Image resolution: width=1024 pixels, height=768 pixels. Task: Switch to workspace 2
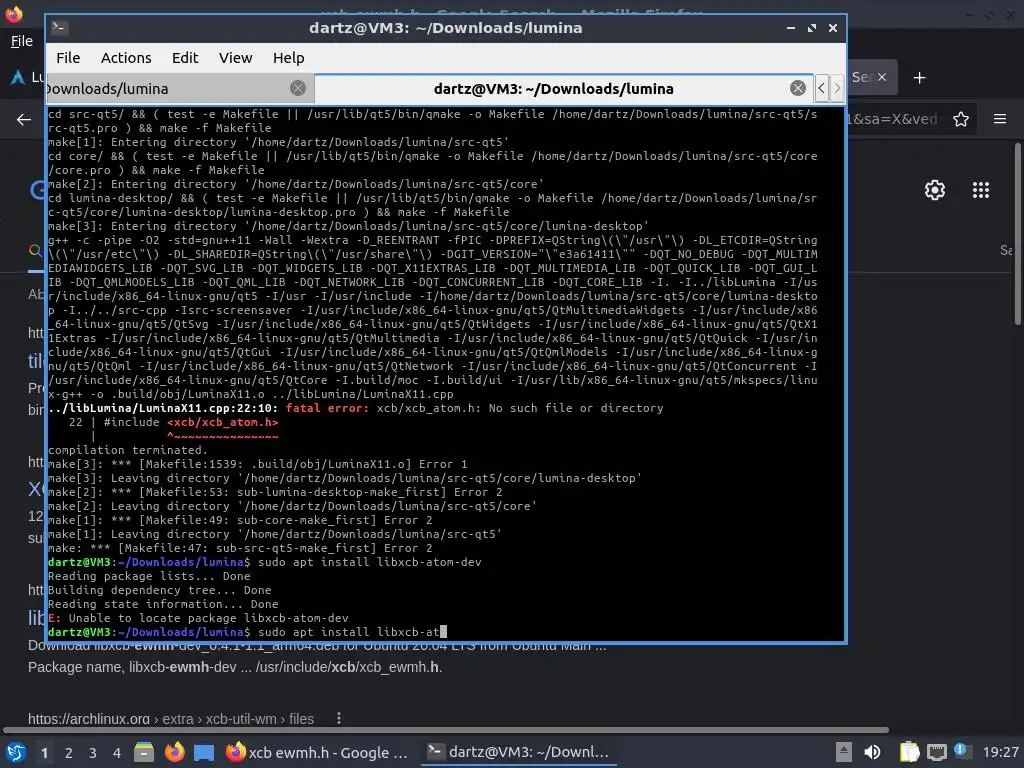pos(69,753)
